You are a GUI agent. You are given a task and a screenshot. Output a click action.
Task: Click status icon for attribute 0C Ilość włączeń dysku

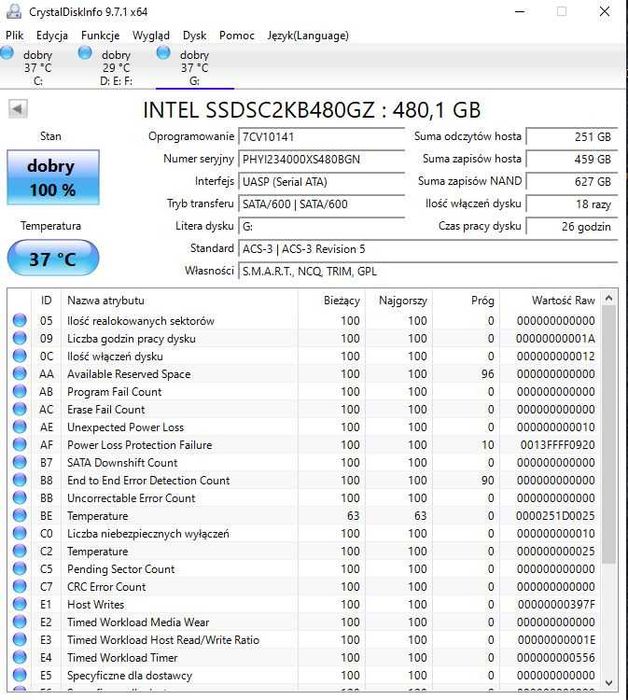click(x=20, y=356)
